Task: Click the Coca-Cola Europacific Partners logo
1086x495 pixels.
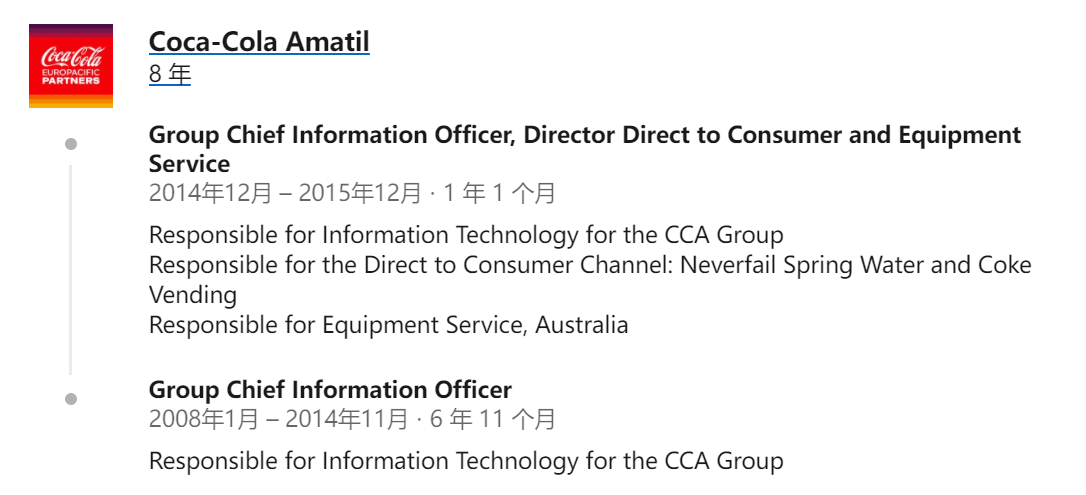Action: [x=71, y=66]
